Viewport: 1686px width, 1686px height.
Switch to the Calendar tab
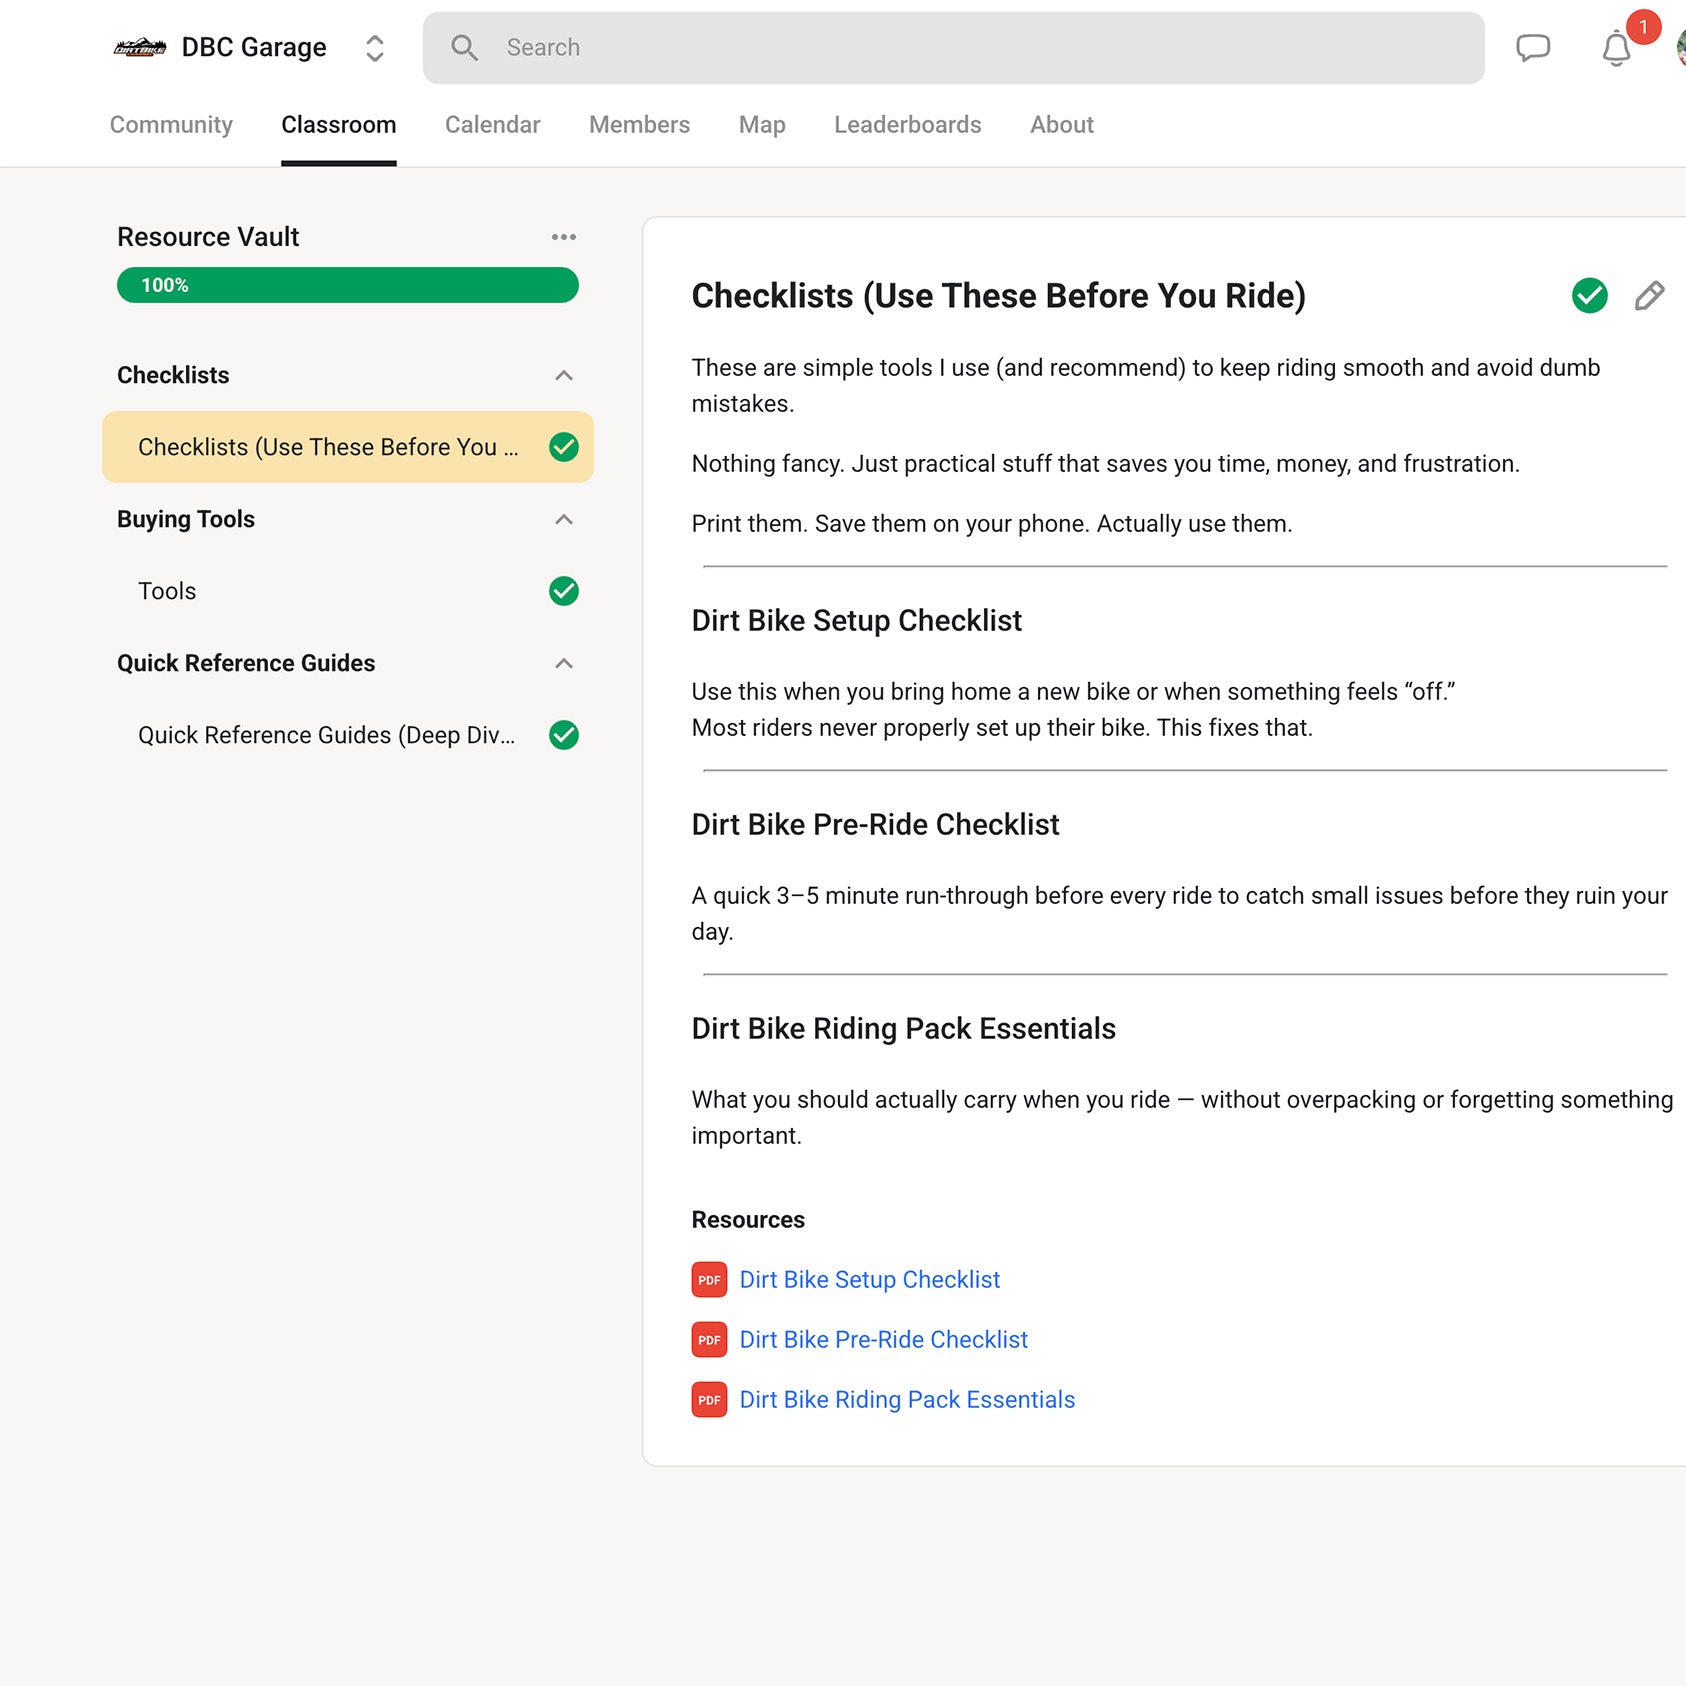[x=492, y=125]
